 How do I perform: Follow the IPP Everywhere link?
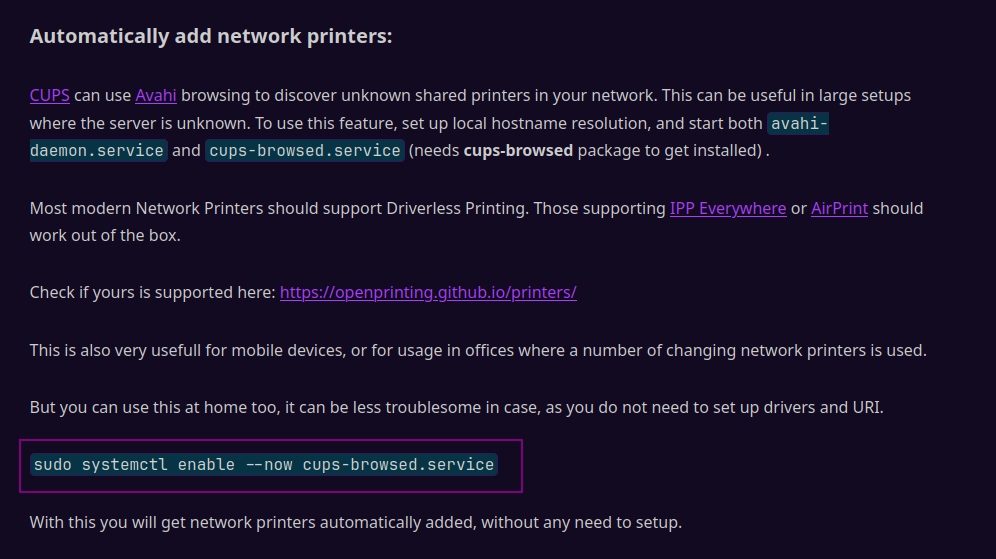(728, 208)
